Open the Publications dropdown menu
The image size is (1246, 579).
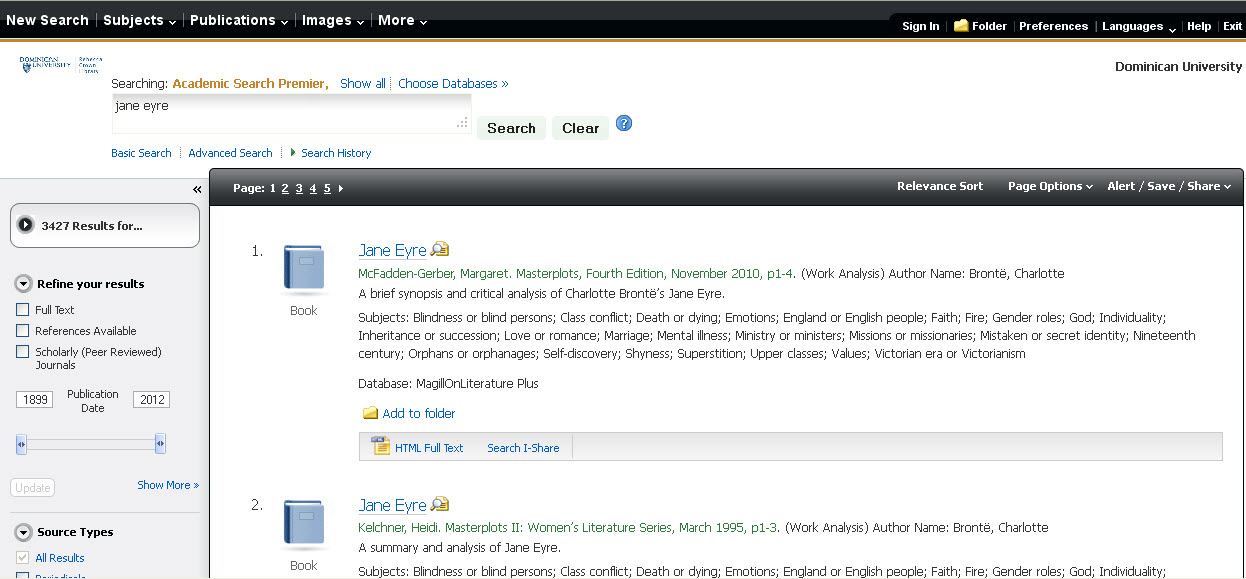pos(239,20)
